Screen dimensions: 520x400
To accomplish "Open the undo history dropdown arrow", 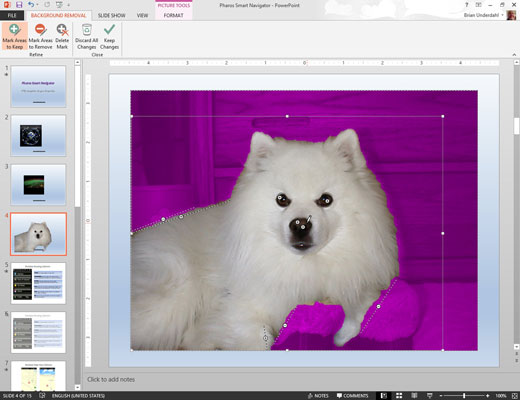I will tap(37, 5).
